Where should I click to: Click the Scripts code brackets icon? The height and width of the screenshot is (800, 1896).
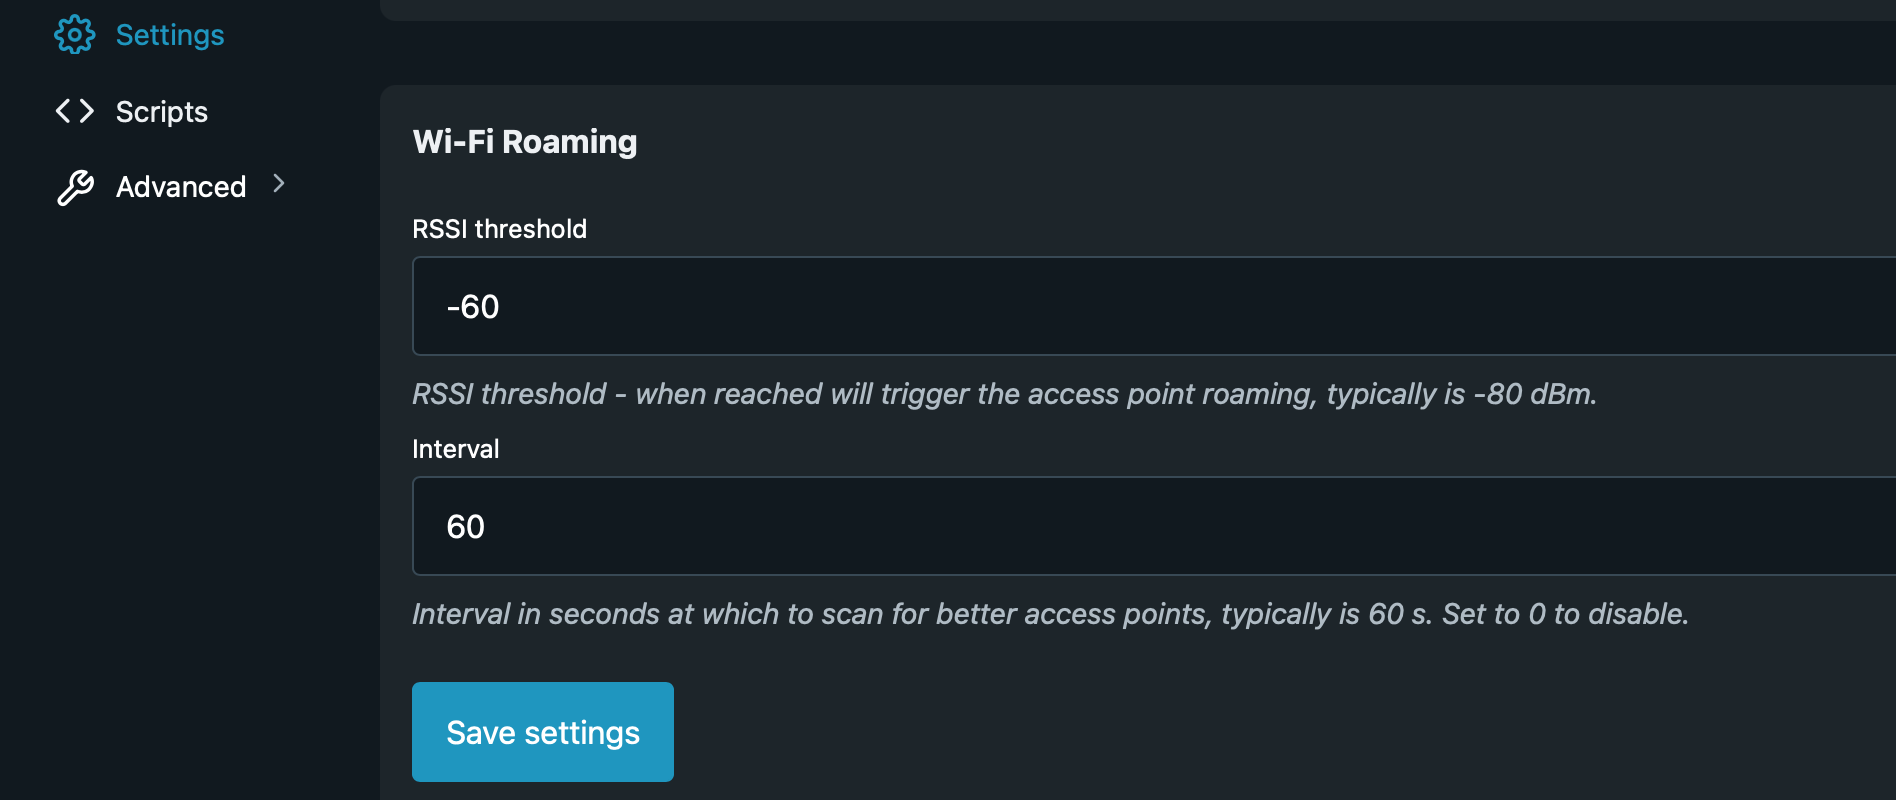tap(75, 111)
